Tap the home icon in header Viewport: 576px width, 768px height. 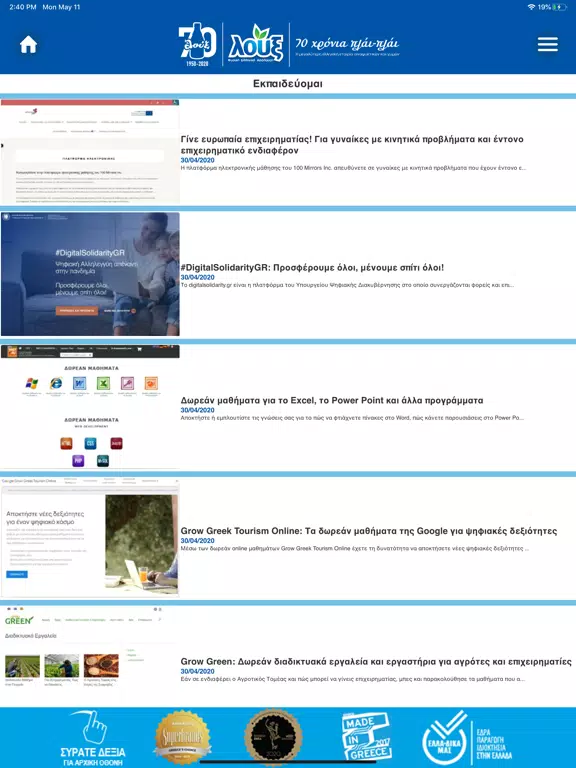pos(28,45)
